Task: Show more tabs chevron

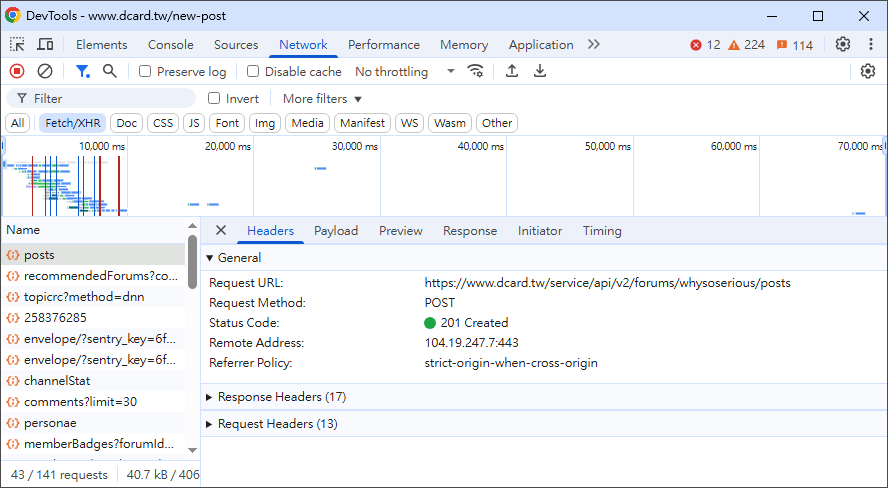Action: (x=594, y=44)
